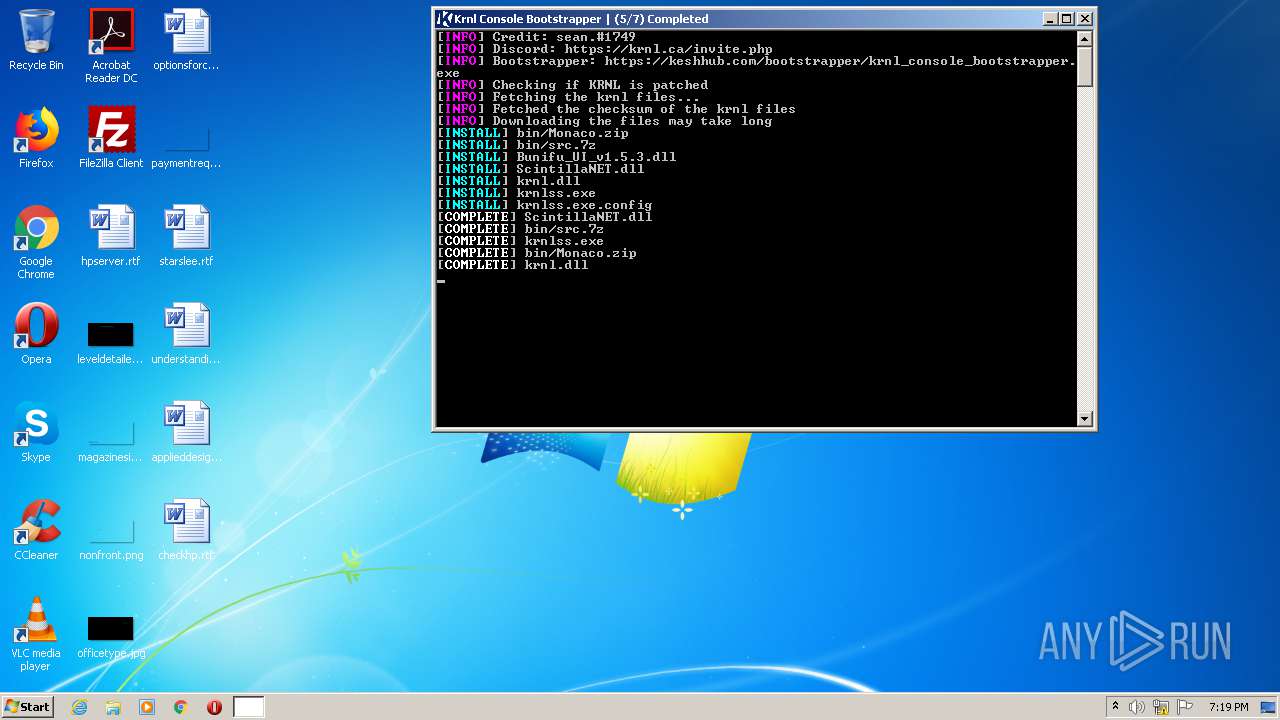Image resolution: width=1280 pixels, height=720 pixels.
Task: Maximize the Krnl console window
Action: (x=1066, y=19)
